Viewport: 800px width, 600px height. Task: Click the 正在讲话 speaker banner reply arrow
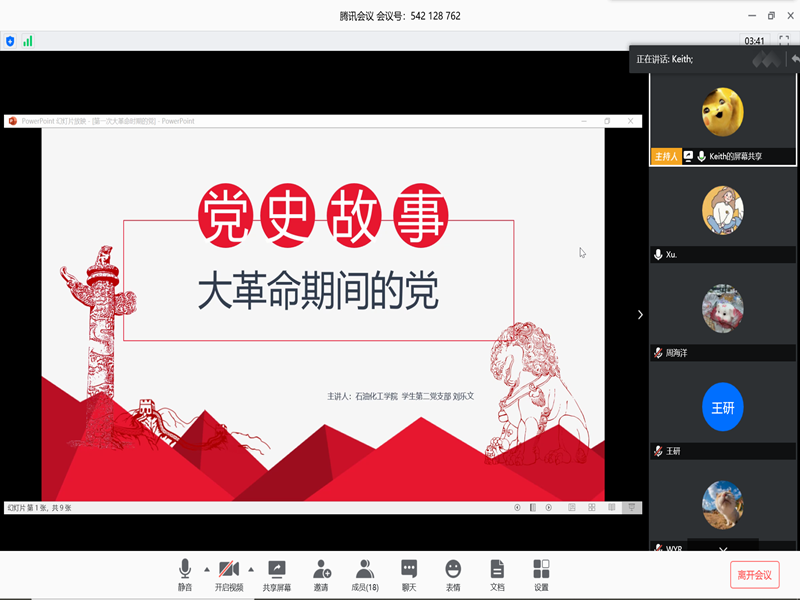[794, 60]
